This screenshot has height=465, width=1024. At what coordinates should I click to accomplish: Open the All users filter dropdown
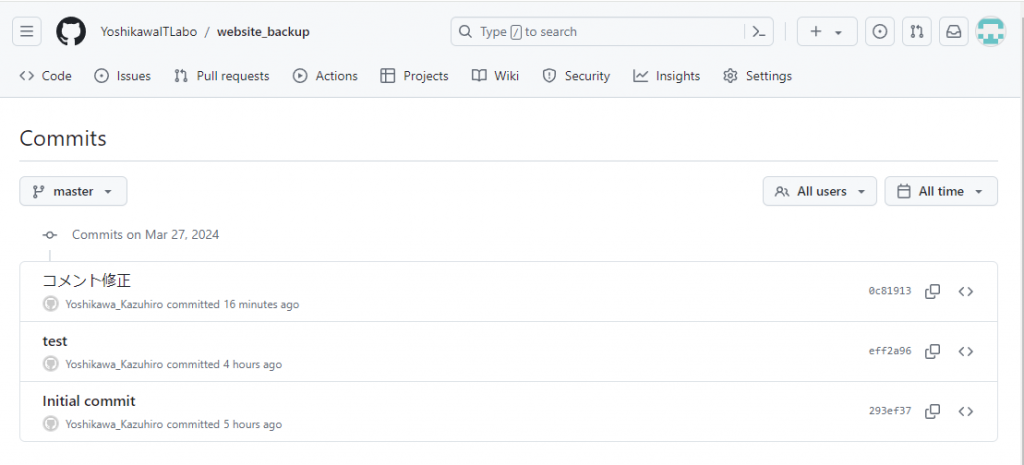[819, 191]
